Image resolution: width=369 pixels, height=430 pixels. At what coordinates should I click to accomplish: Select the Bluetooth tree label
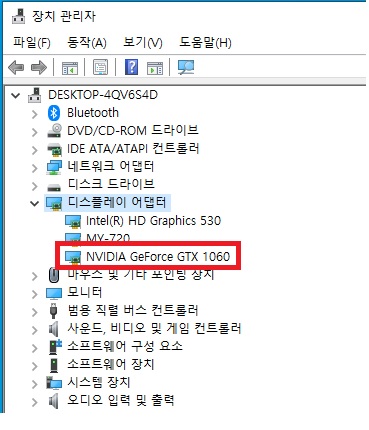93,113
